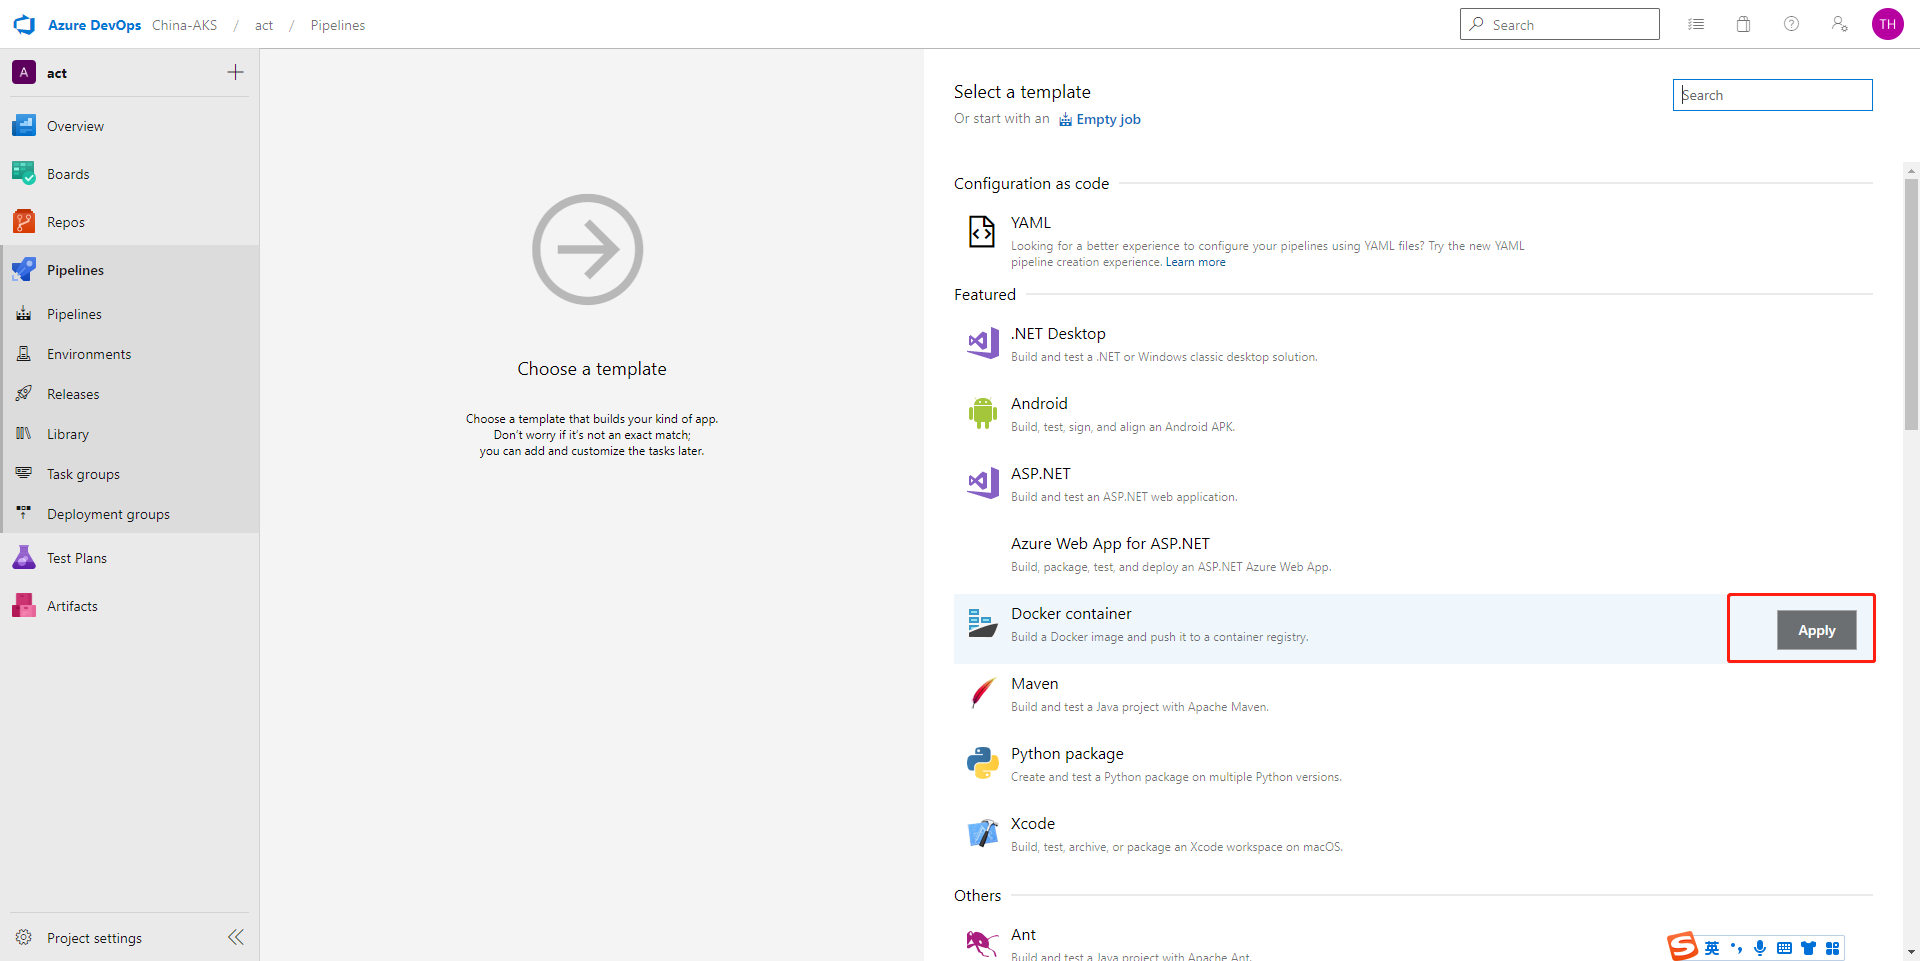This screenshot has height=961, width=1920.
Task: Click the act breadcrumb link
Action: point(264,25)
